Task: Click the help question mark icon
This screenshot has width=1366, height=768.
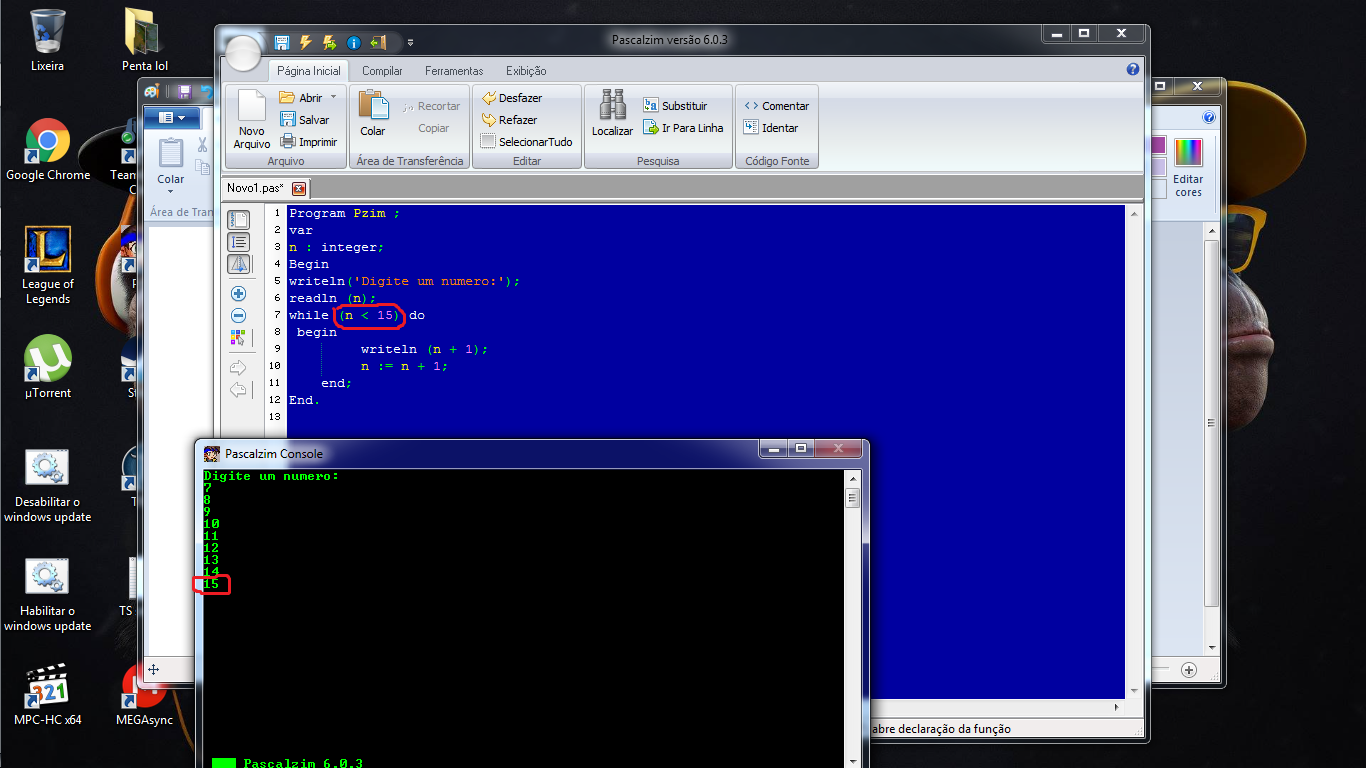Action: click(1133, 70)
